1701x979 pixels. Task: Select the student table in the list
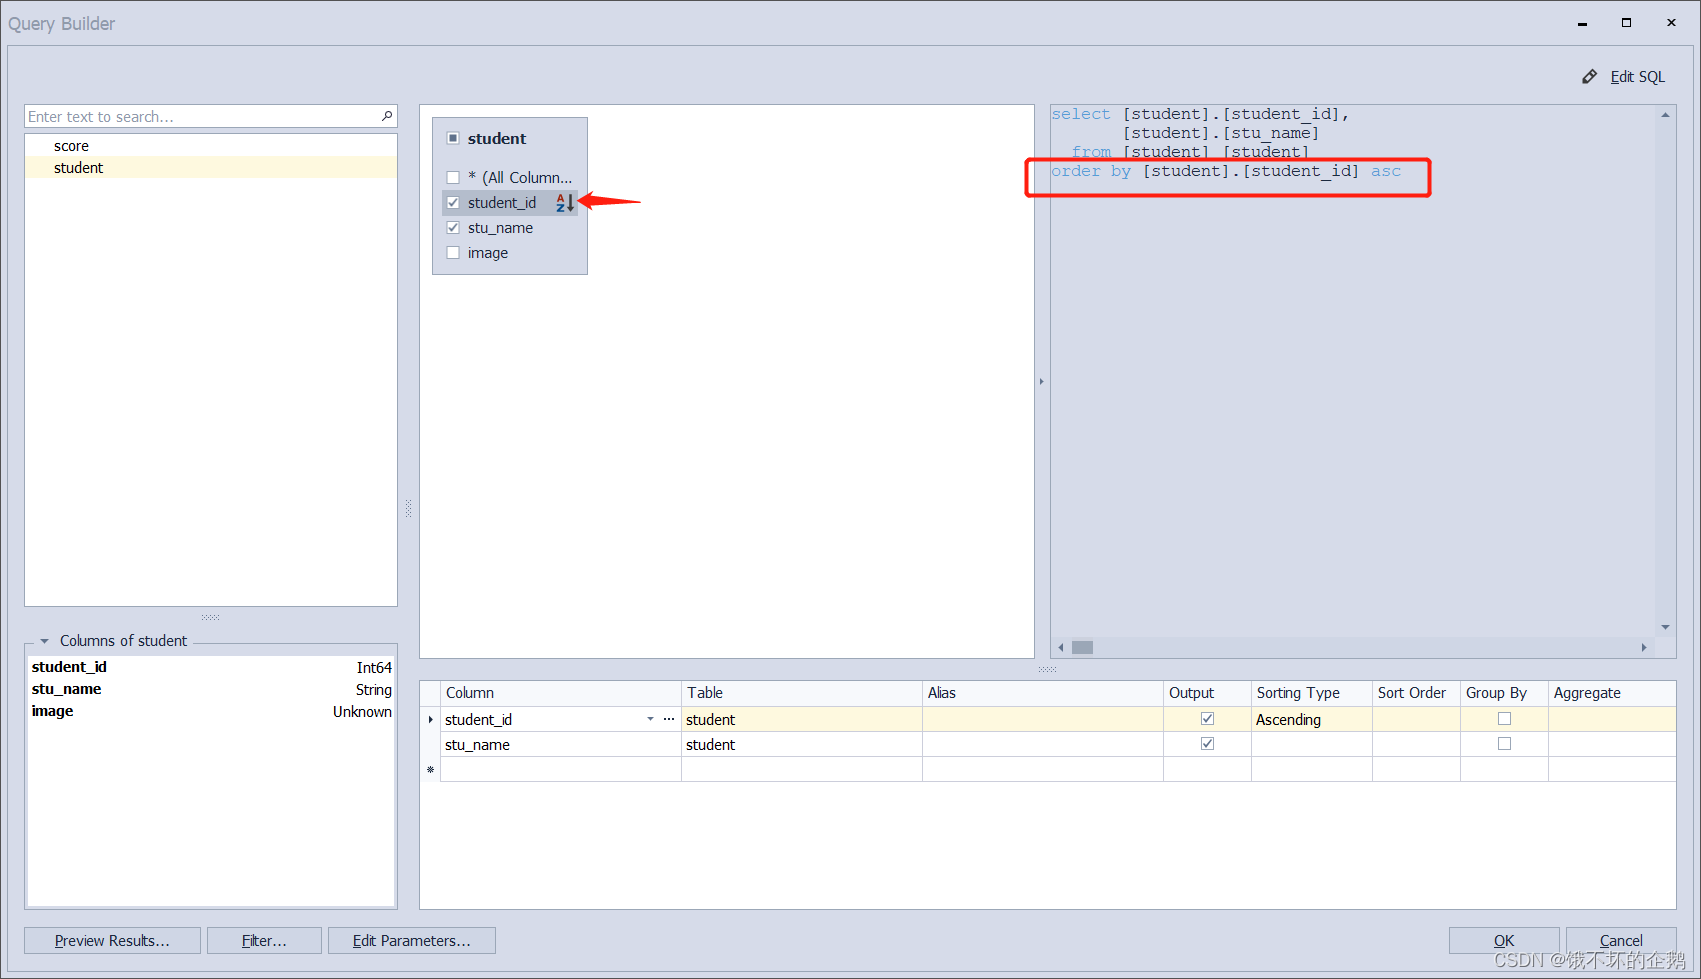[x=211, y=168]
